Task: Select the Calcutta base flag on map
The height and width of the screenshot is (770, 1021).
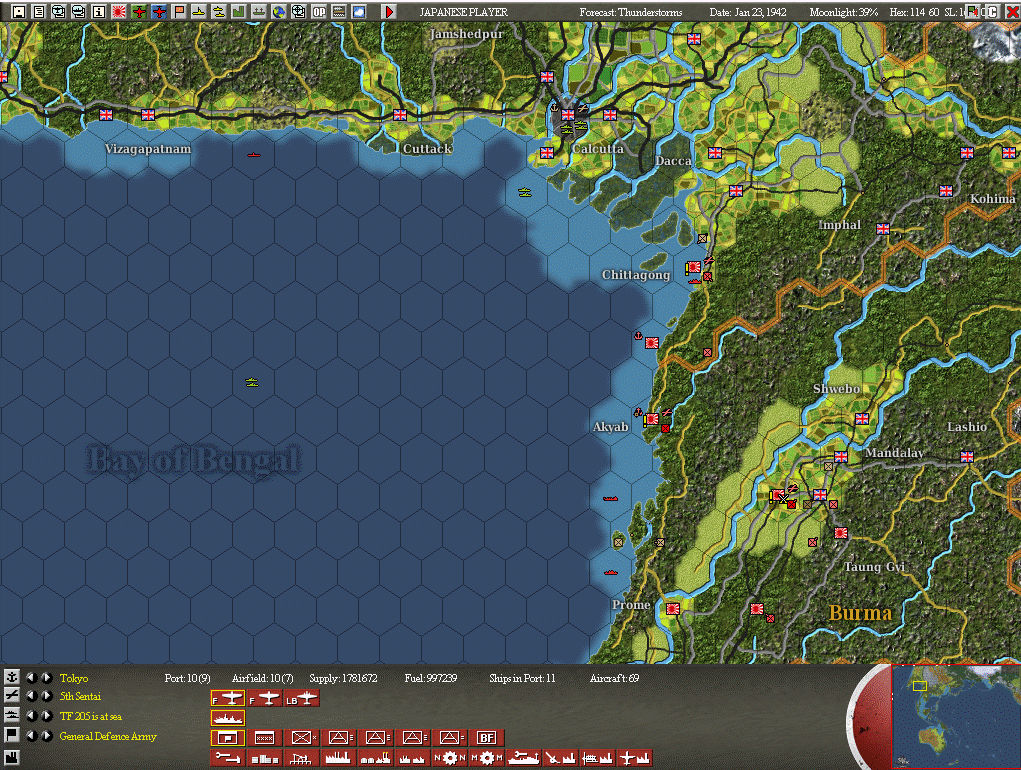Action: pyautogui.click(x=568, y=115)
